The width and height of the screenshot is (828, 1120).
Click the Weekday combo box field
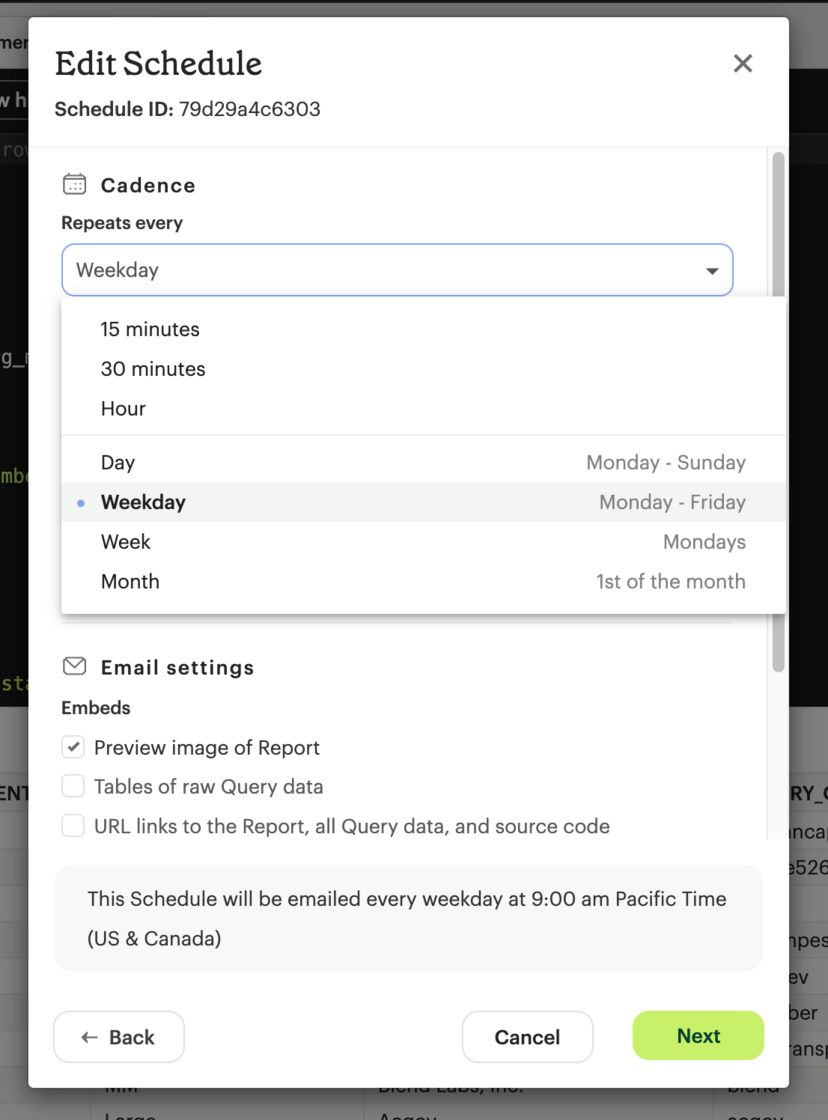[x=380, y=270]
